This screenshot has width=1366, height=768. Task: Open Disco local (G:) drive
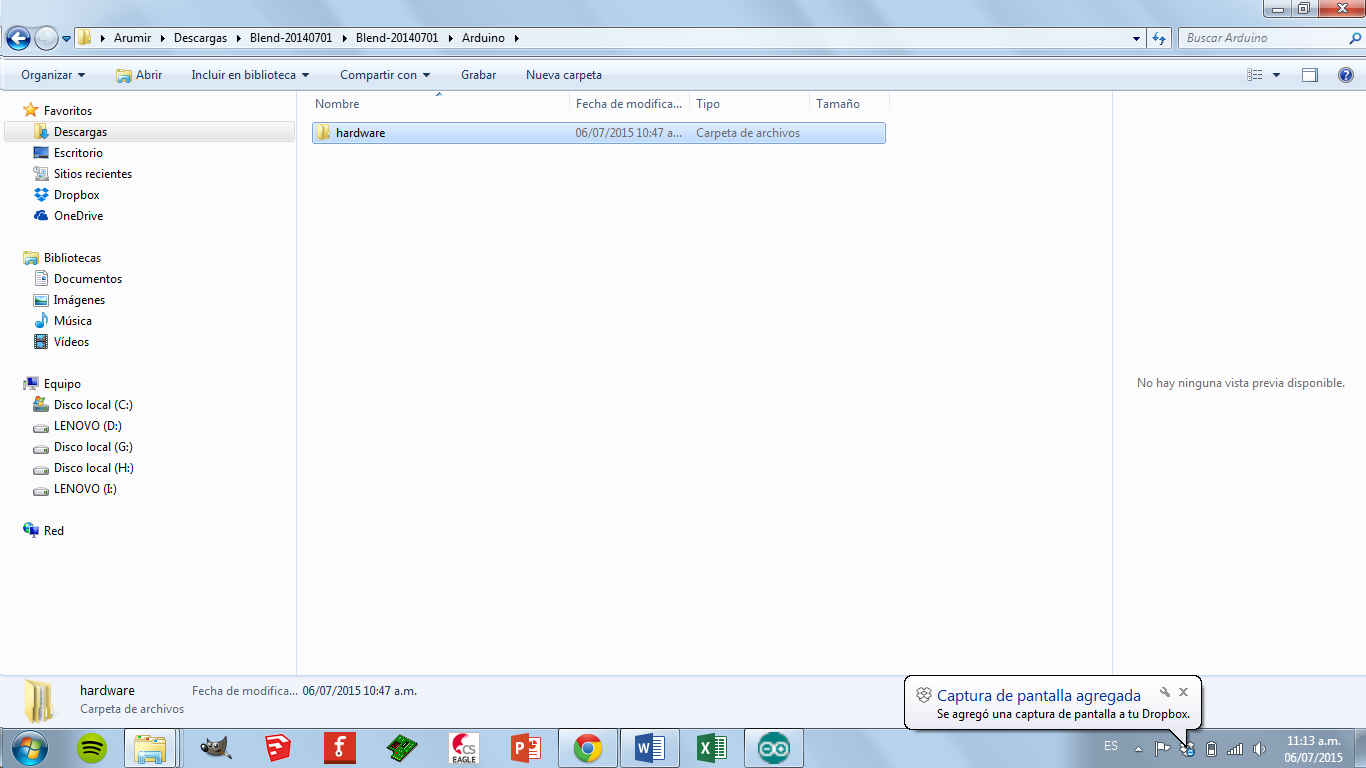(x=93, y=447)
